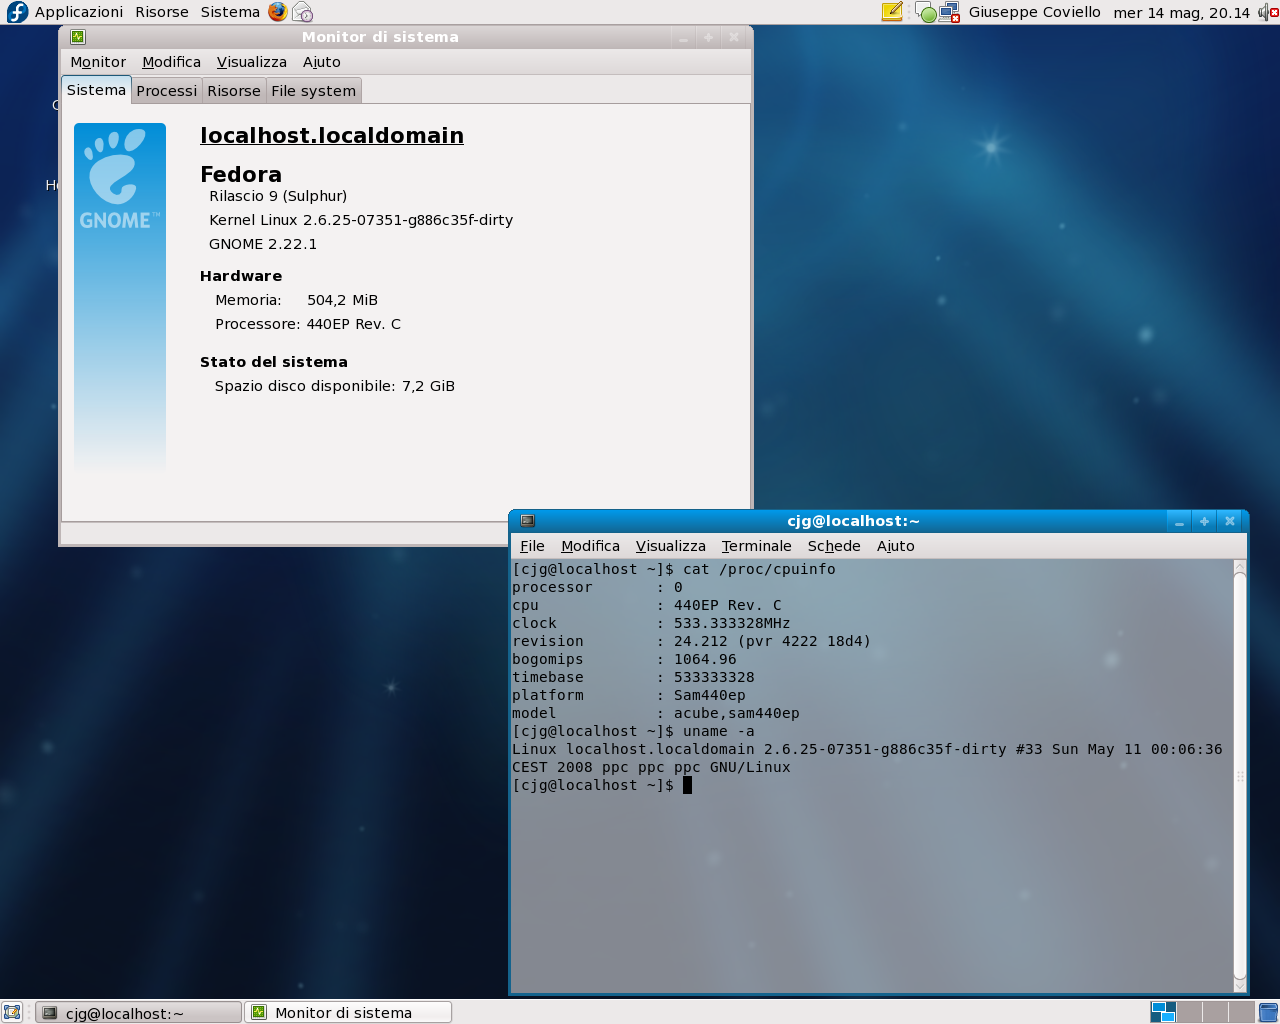This screenshot has width=1280, height=1024.
Task: Click the System Monitor title bar icon
Action: pyautogui.click(x=78, y=37)
